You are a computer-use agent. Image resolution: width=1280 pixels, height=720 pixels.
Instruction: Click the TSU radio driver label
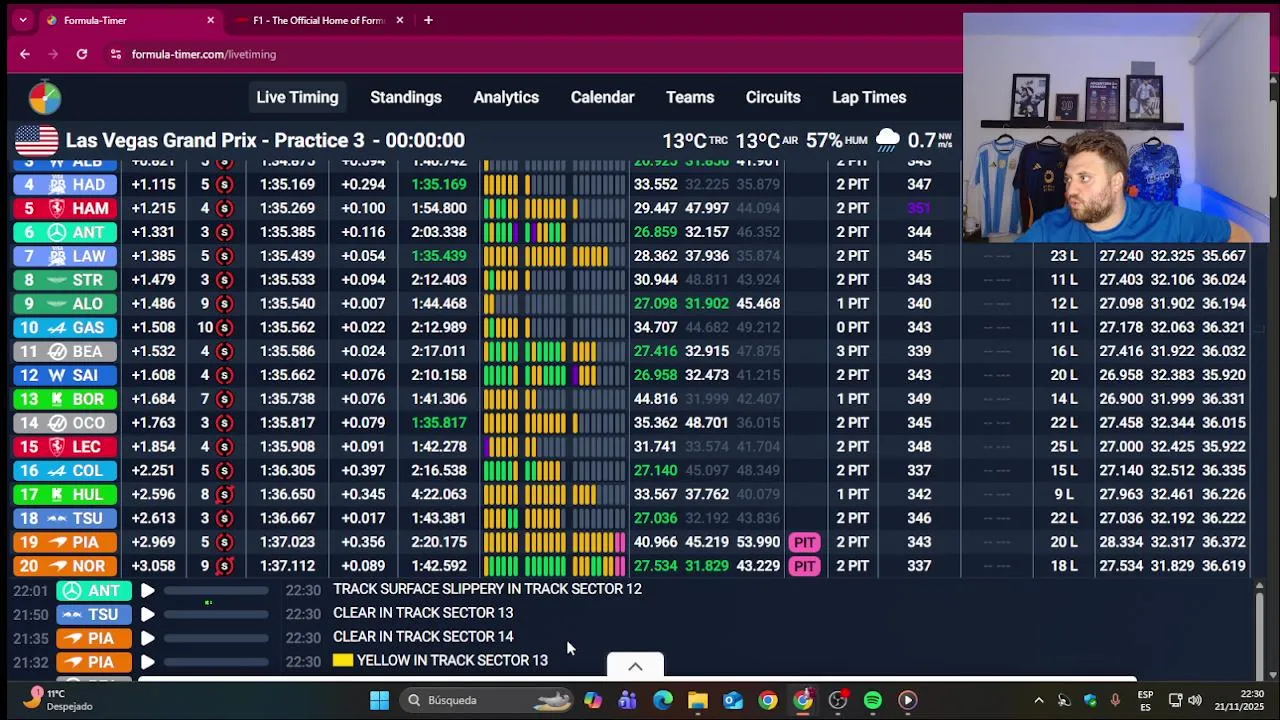93,615
